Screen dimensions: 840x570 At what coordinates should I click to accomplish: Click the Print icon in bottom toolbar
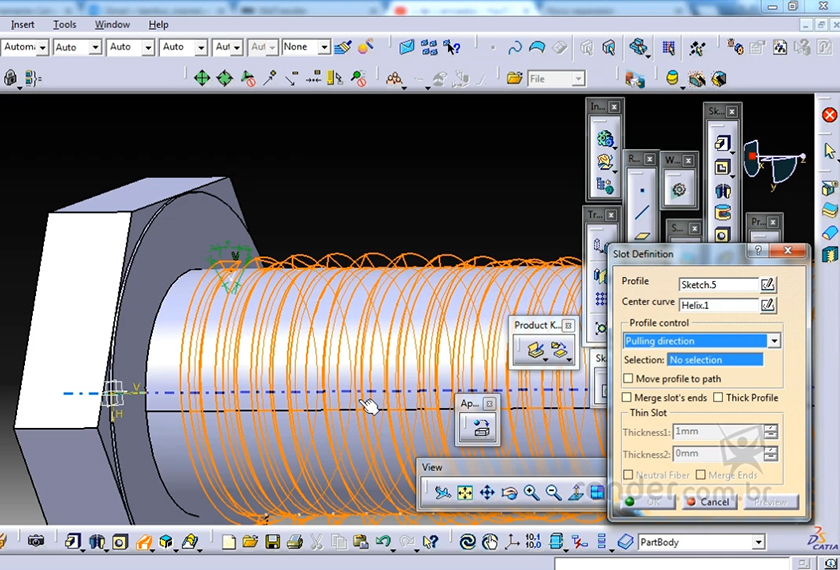[x=294, y=542]
